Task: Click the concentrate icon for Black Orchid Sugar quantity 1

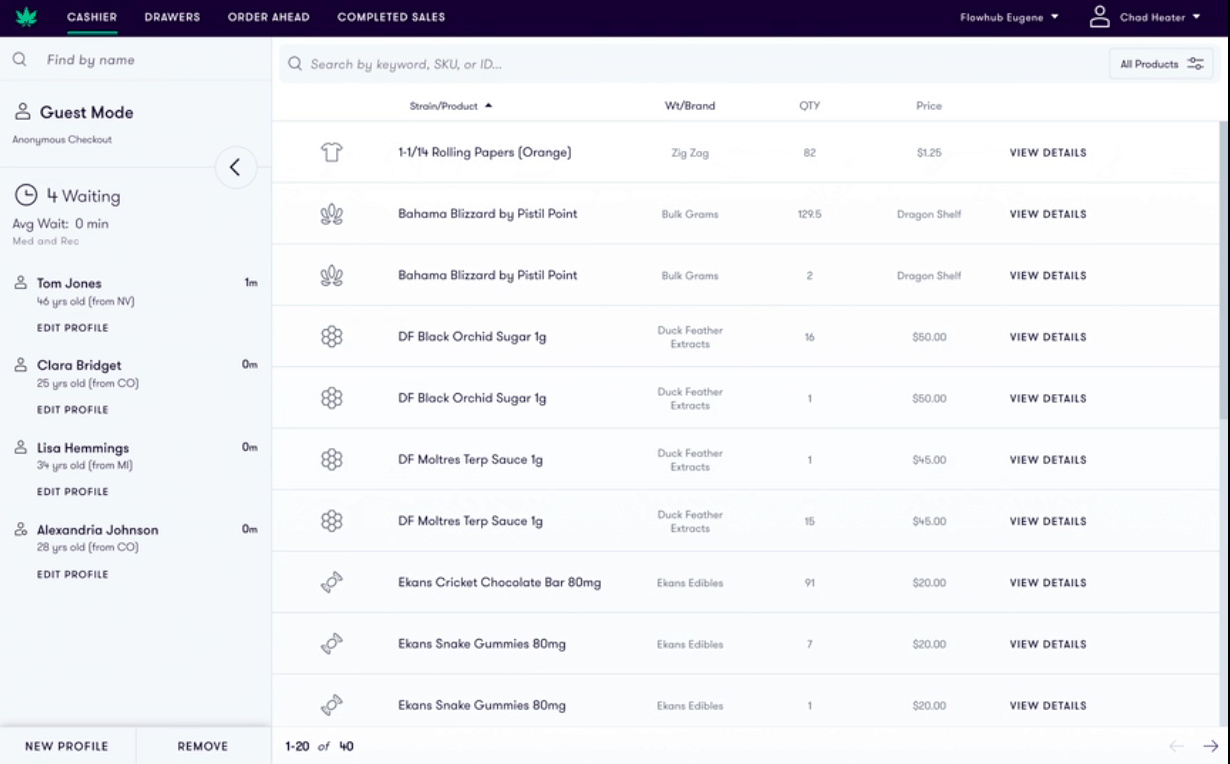Action: (332, 398)
